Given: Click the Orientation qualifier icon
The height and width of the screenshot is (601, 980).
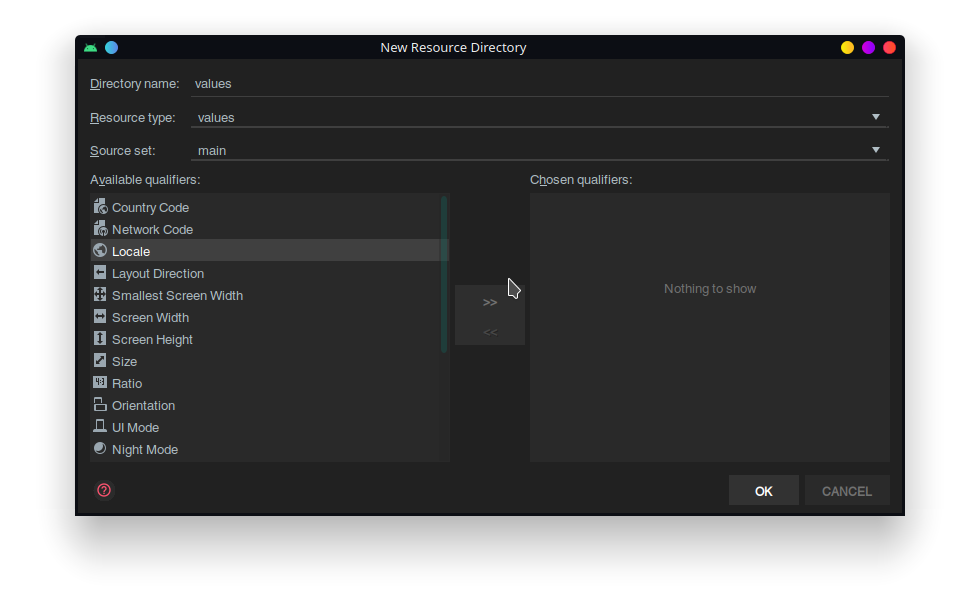Looking at the screenshot, I should point(100,404).
